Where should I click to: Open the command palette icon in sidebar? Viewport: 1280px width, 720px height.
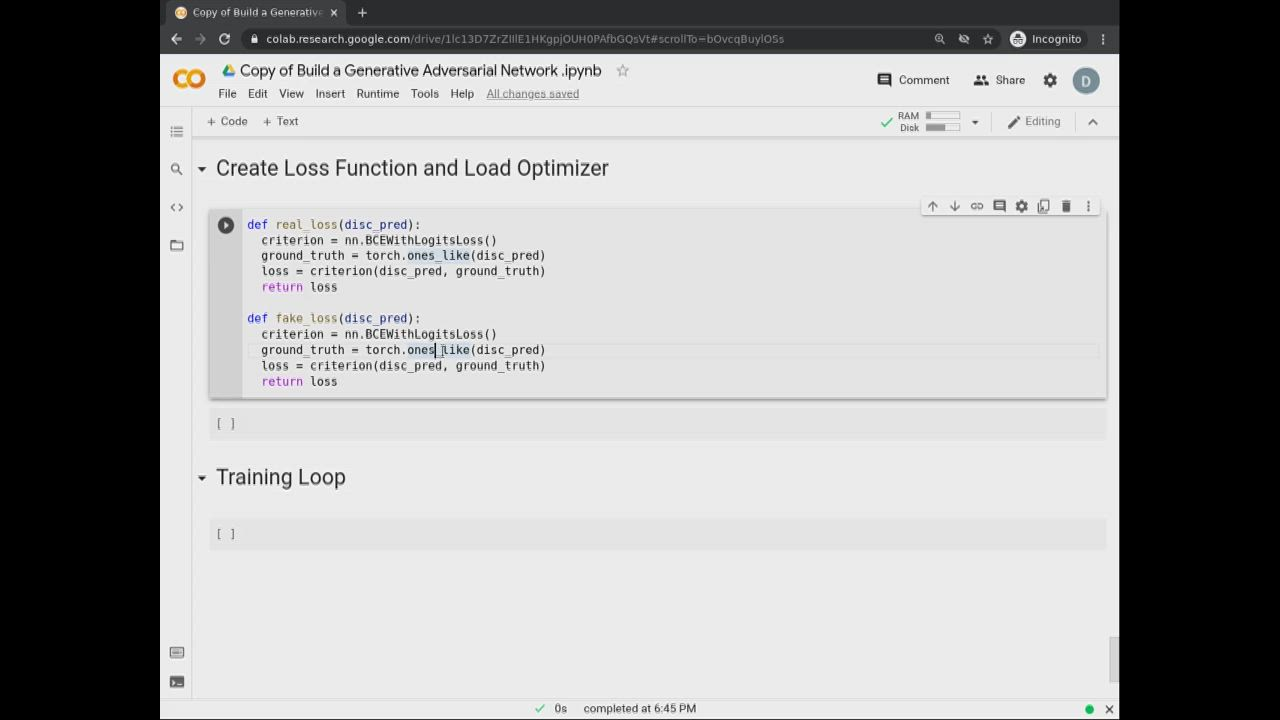pos(177,652)
